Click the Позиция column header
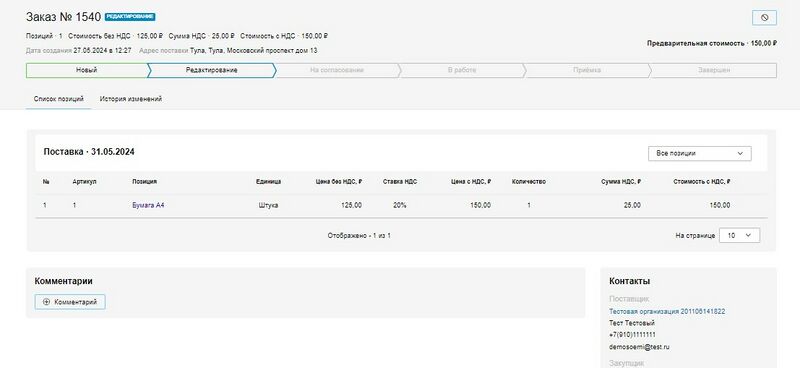Screen dimensions: 800x368 (144, 182)
